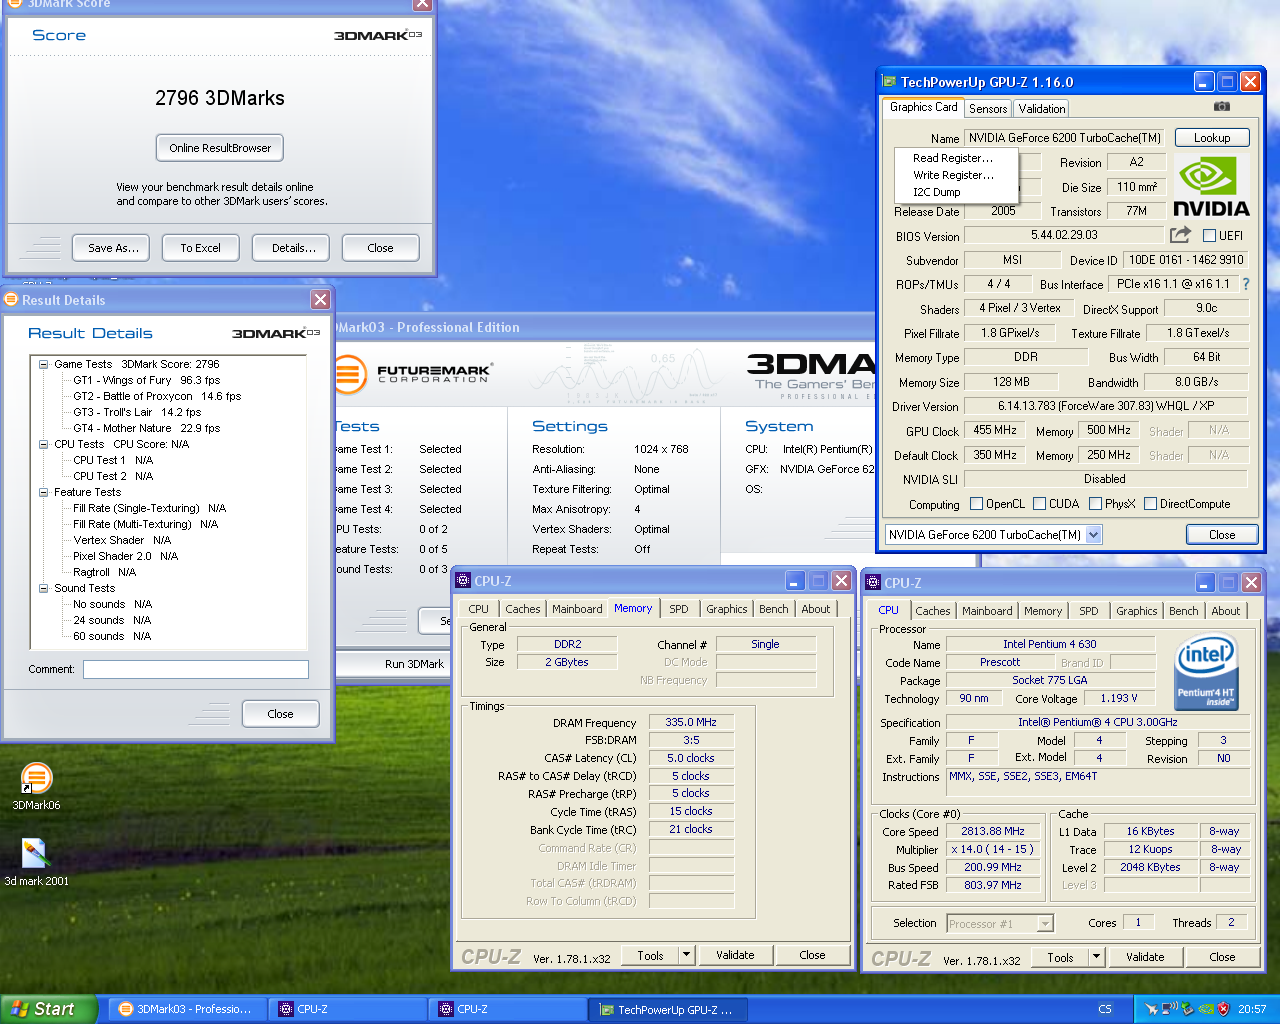Open SPD tab in Memory CPU-Z window
Viewport: 1280px width, 1024px height.
[679, 609]
